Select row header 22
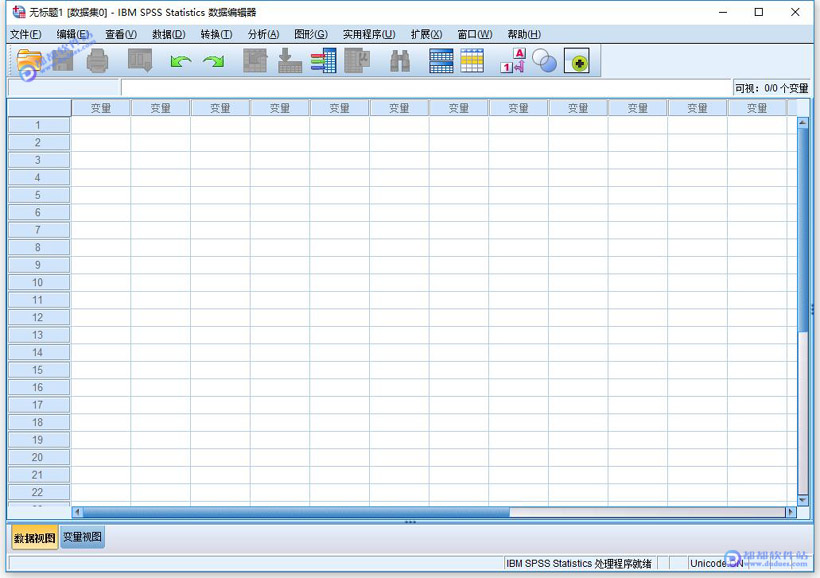 pyautogui.click(x=39, y=492)
